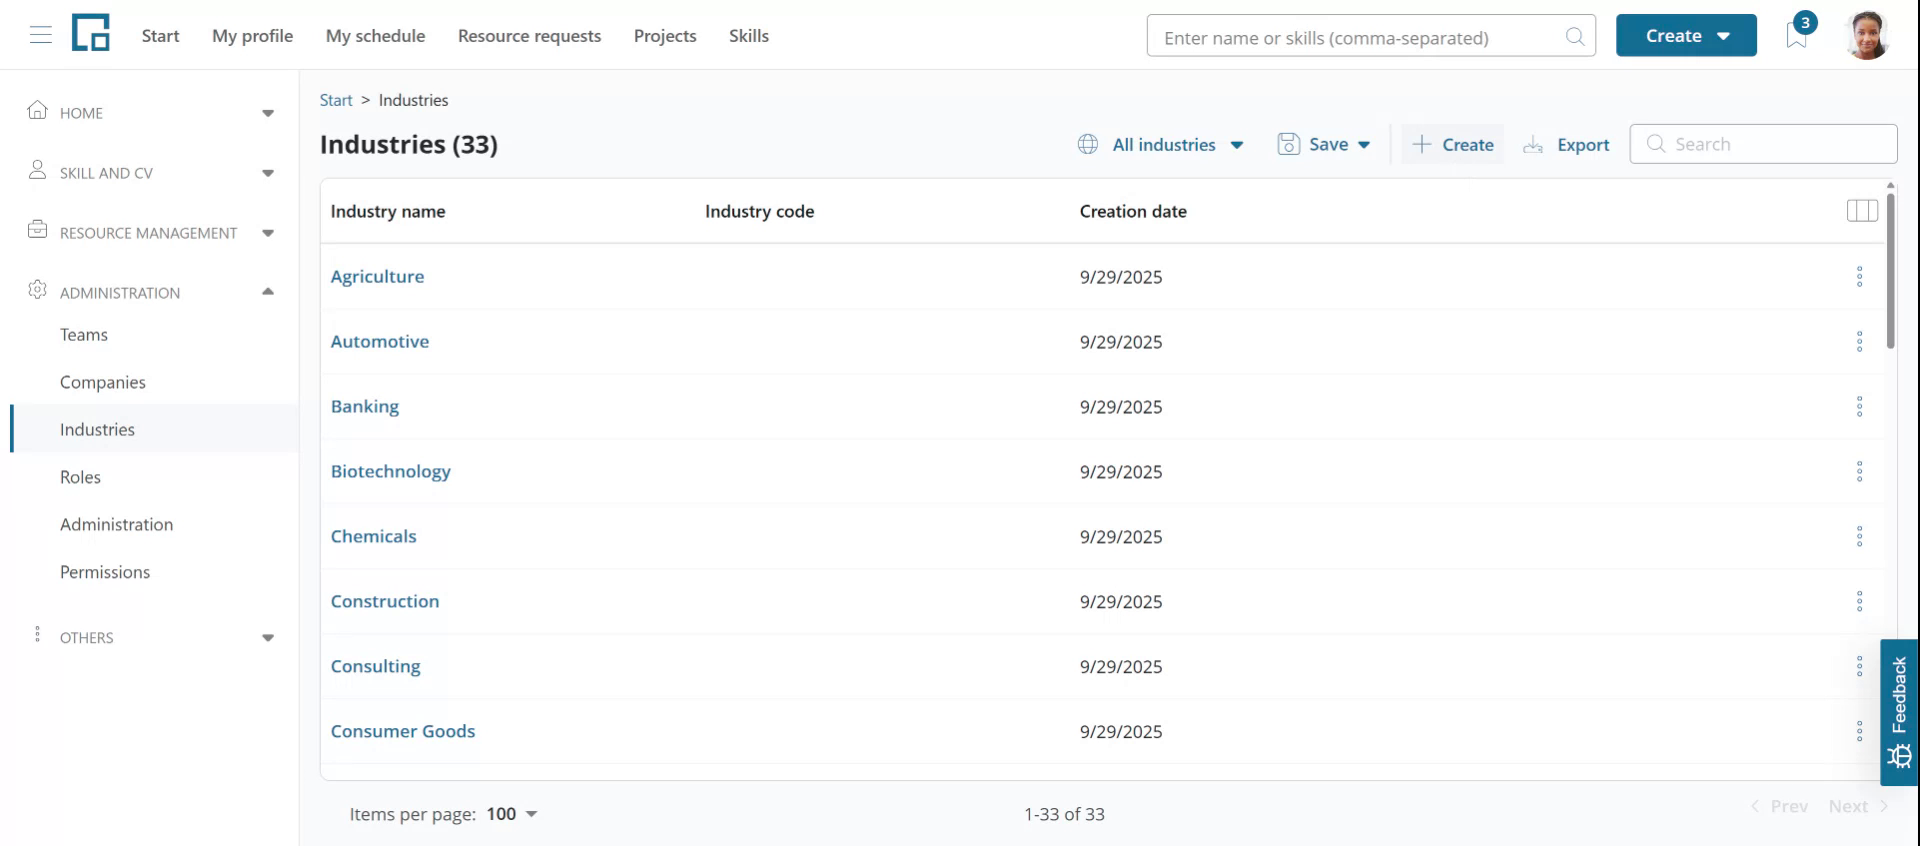Click the table vertical scrollbar
The image size is (1920, 846).
click(x=1890, y=270)
